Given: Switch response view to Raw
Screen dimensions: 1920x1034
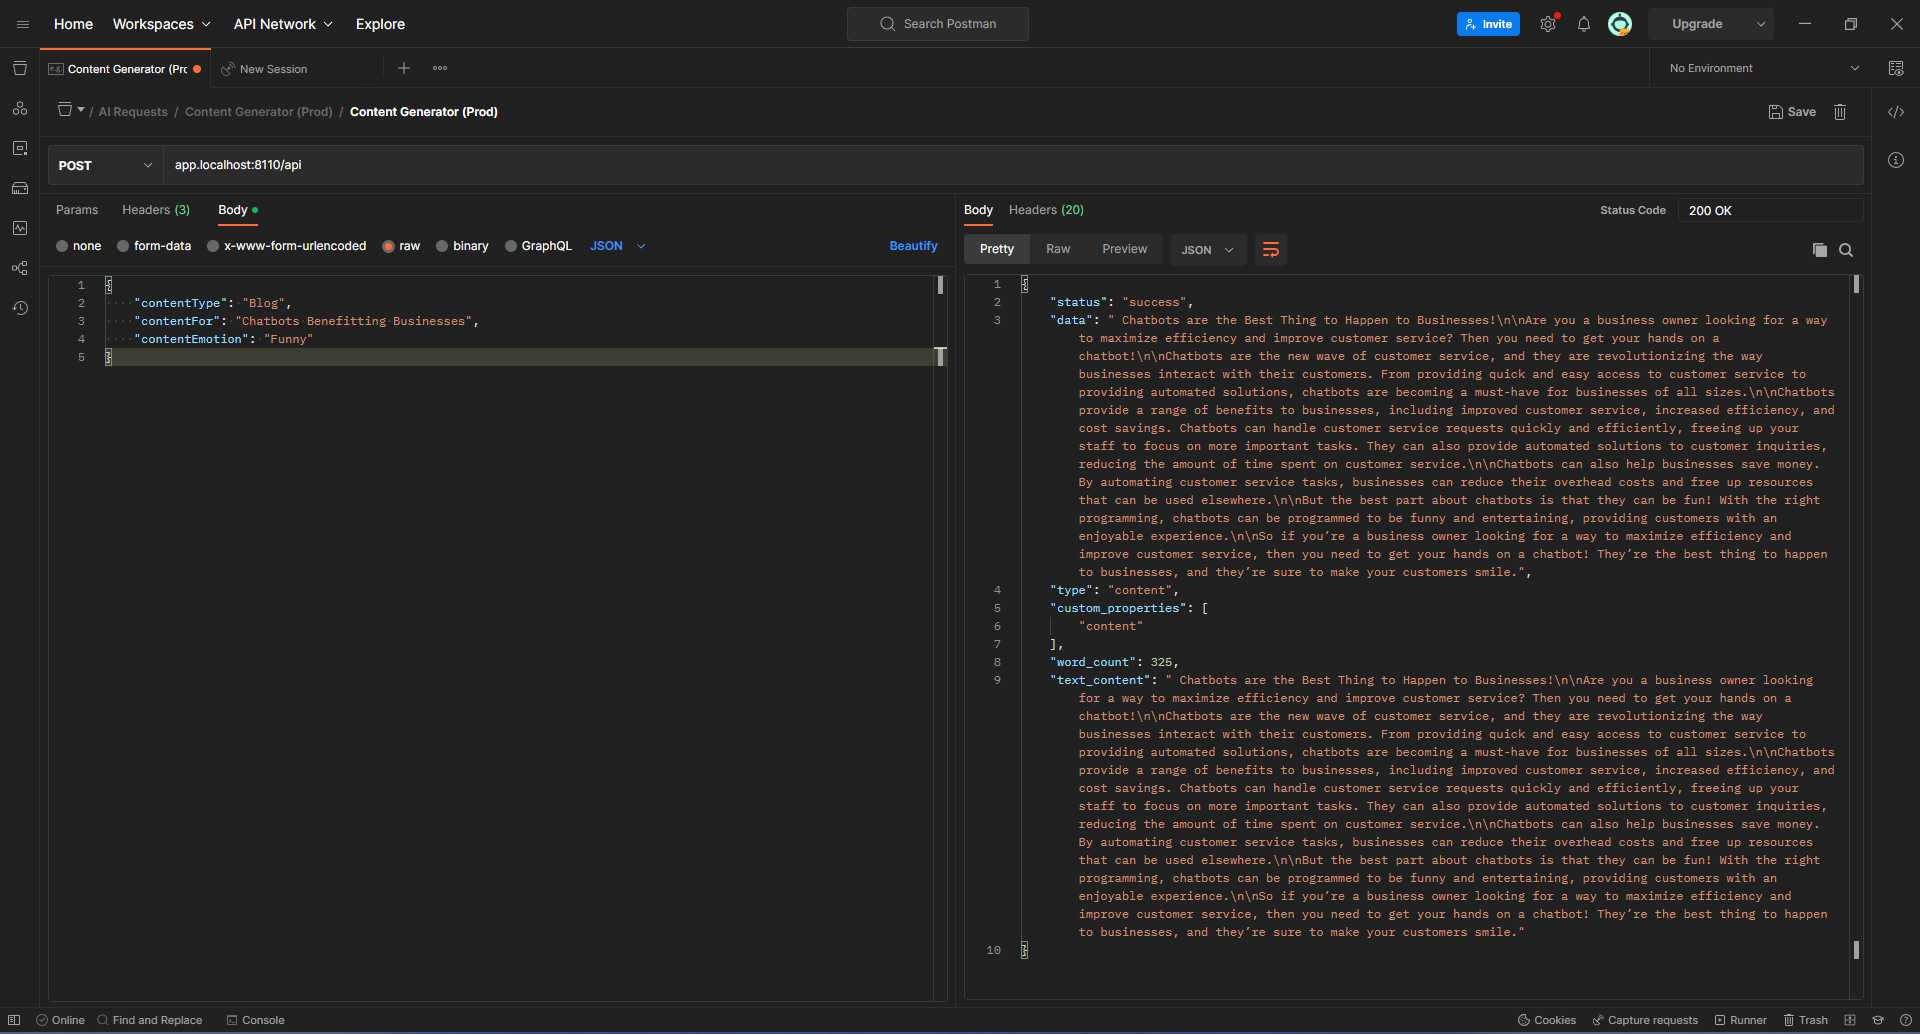Looking at the screenshot, I should tap(1058, 249).
